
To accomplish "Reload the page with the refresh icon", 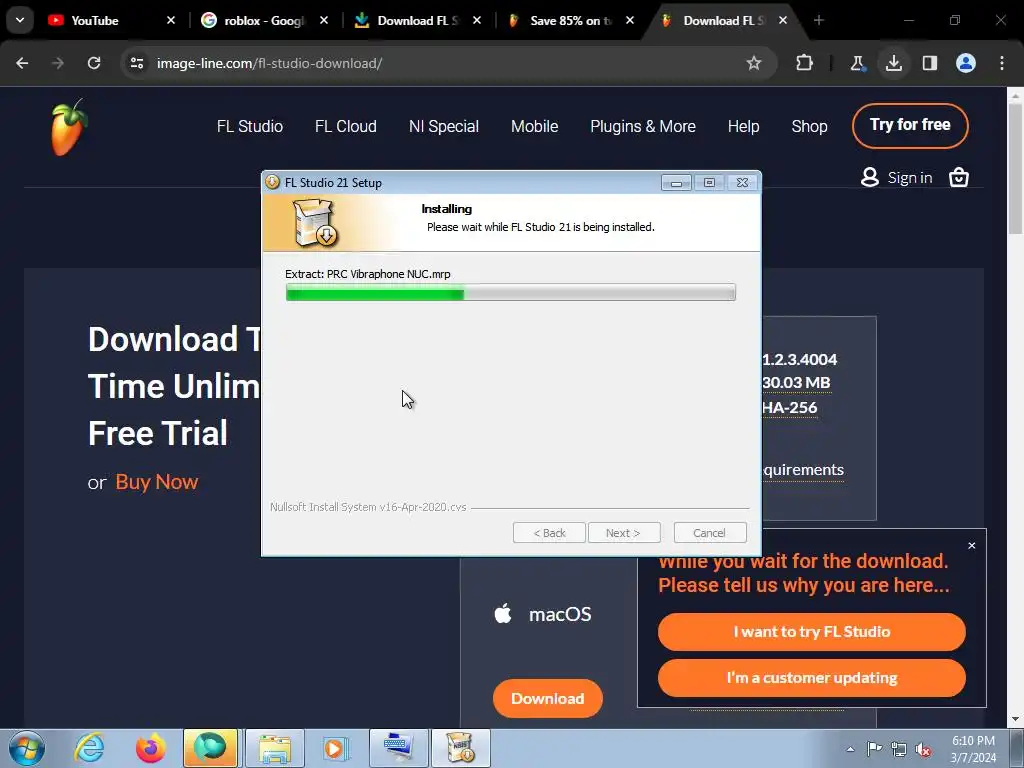I will 94,63.
